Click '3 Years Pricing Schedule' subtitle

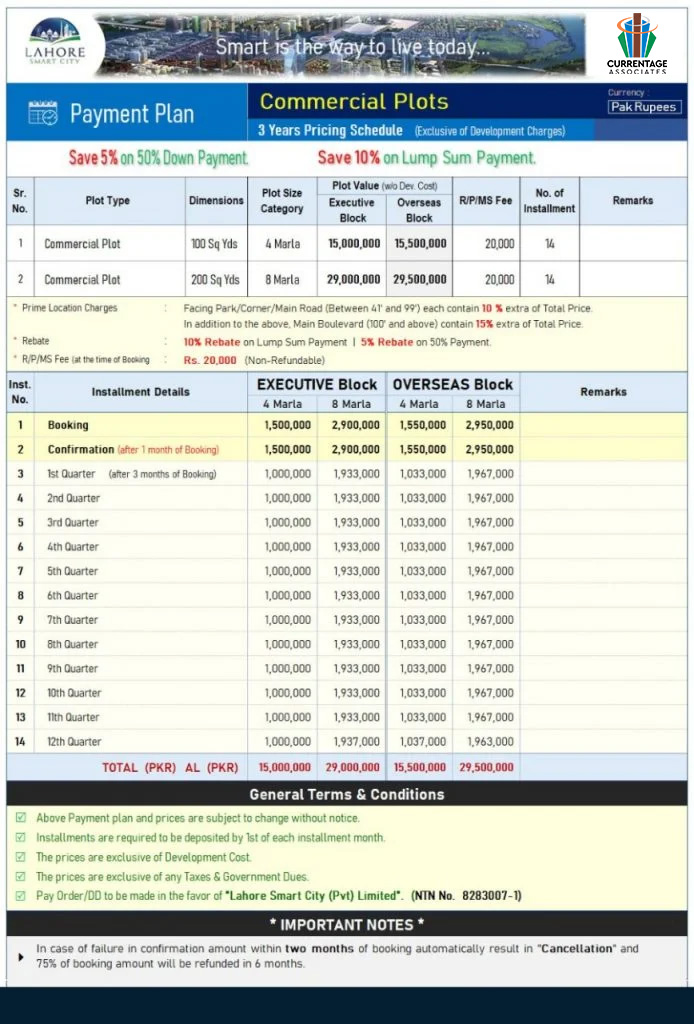point(330,130)
